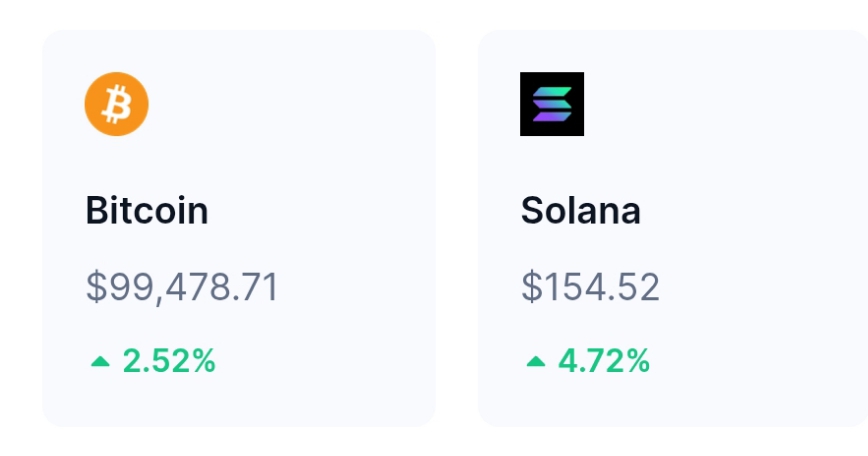Viewport: 868px width, 456px height.
Task: Open the Solana asset card
Action: 673,228
